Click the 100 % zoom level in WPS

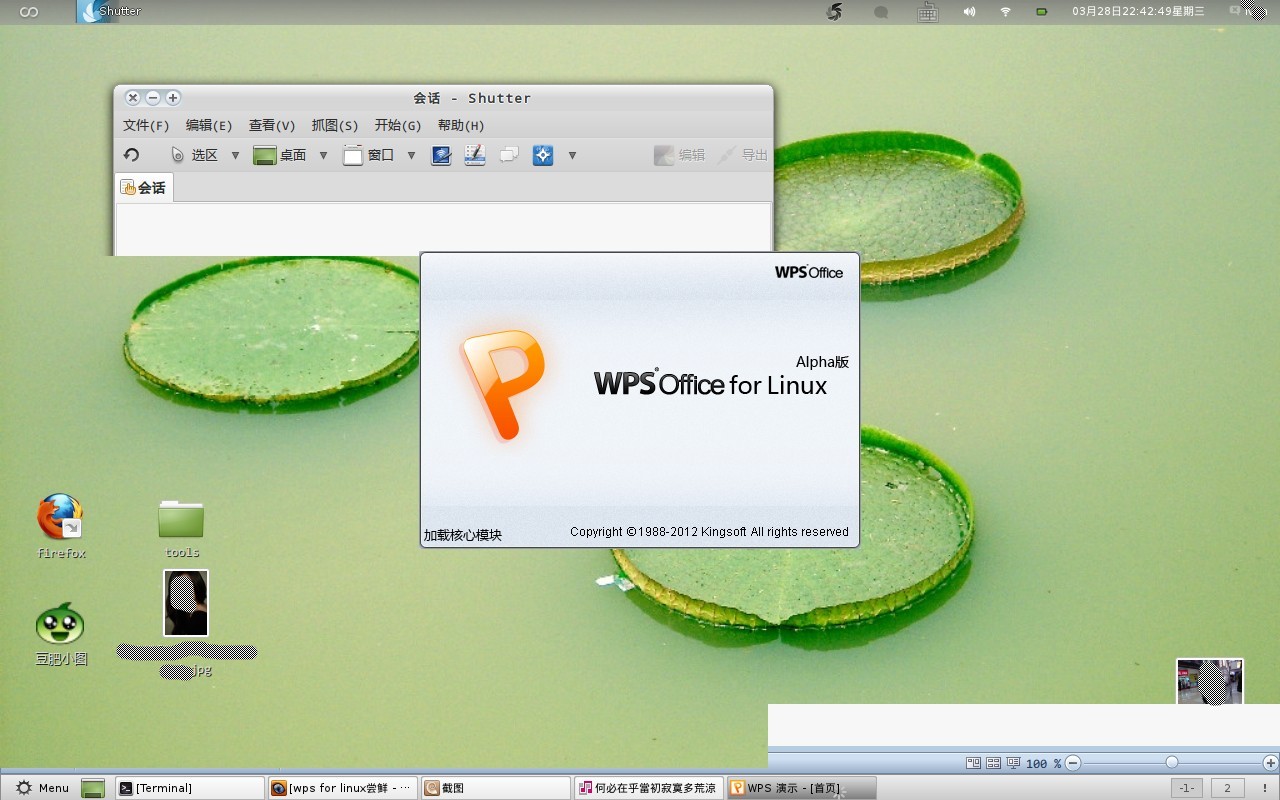pyautogui.click(x=1043, y=763)
